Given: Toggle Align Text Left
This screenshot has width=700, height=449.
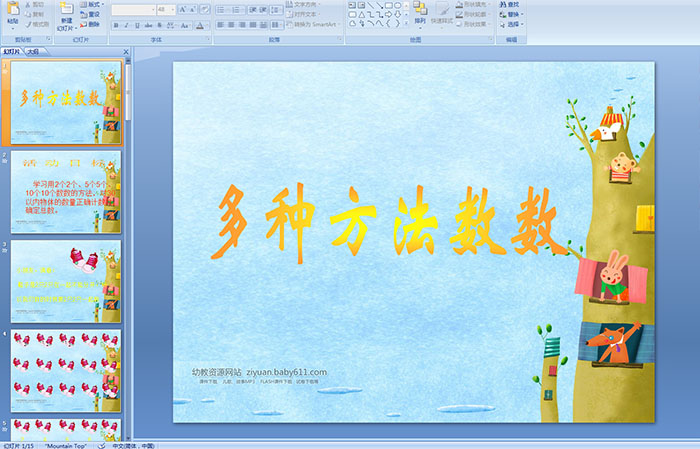Looking at the screenshot, I should (221, 25).
